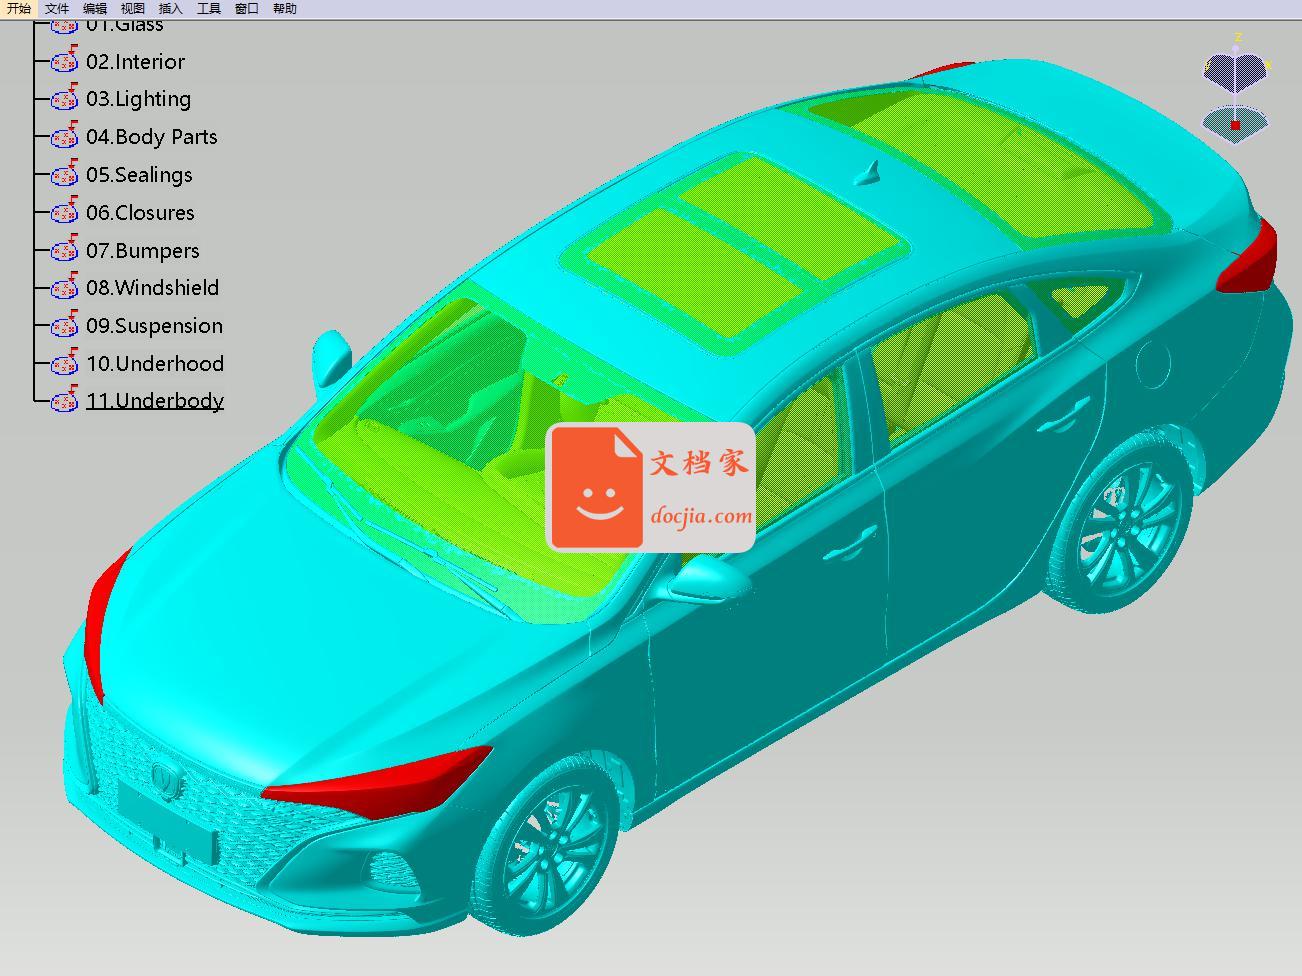Pick the front license plate holder
The height and width of the screenshot is (976, 1302).
167,822
